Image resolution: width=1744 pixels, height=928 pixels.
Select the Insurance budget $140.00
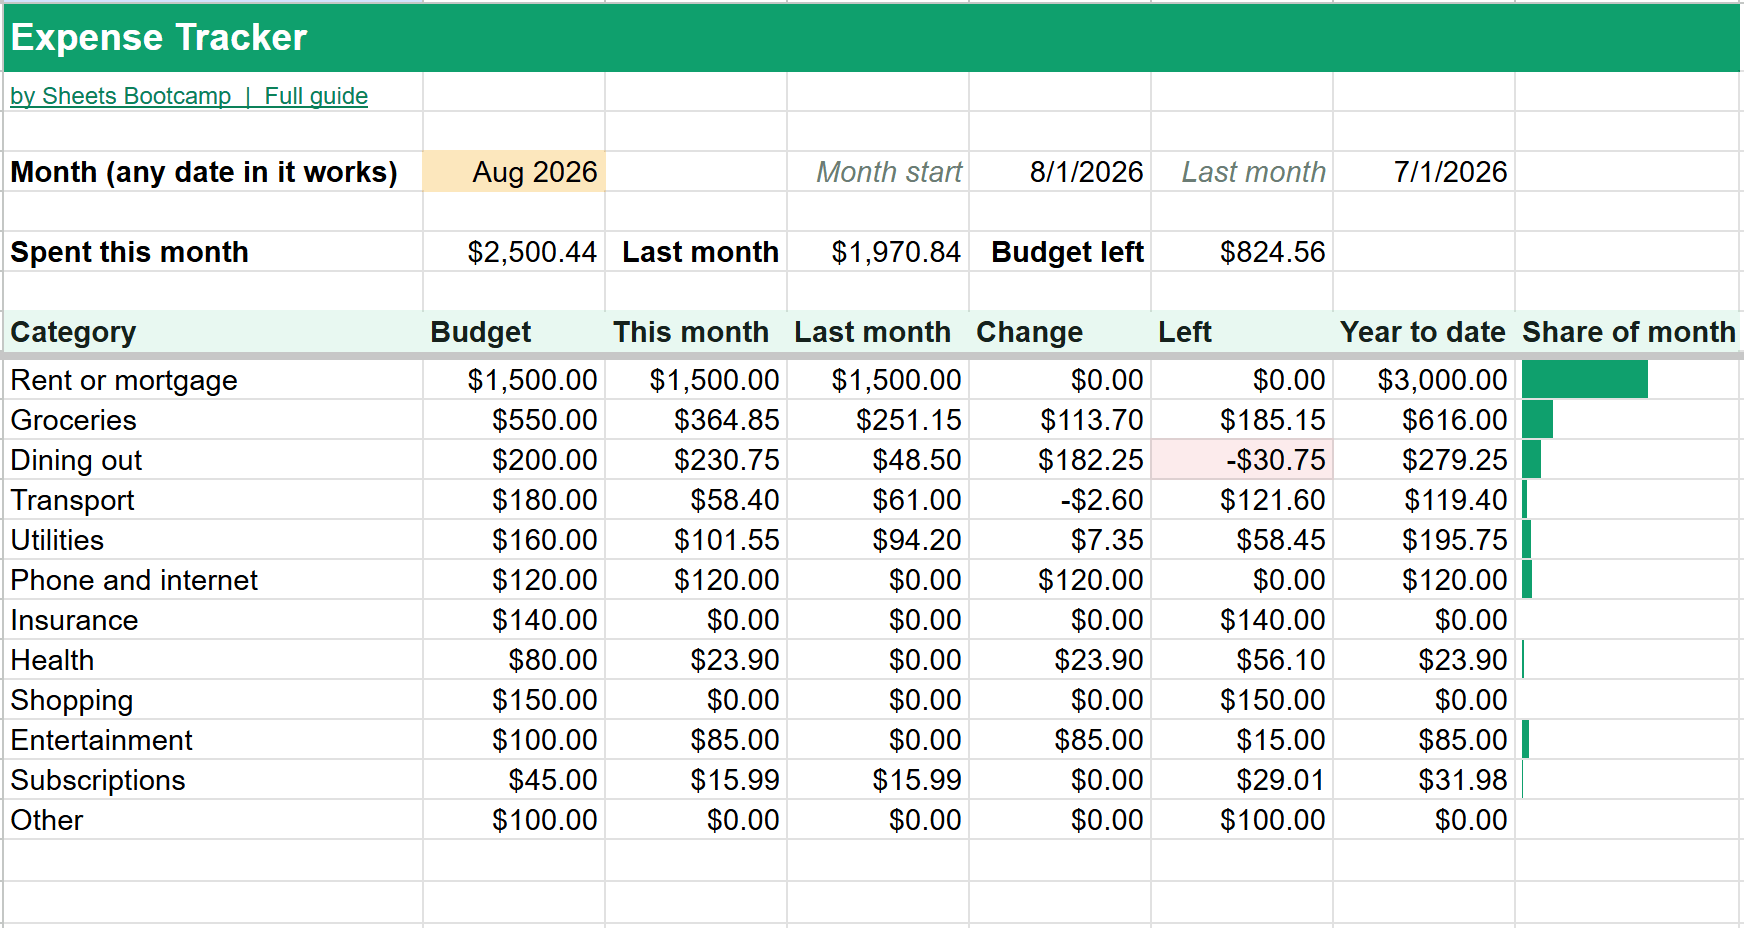click(514, 620)
